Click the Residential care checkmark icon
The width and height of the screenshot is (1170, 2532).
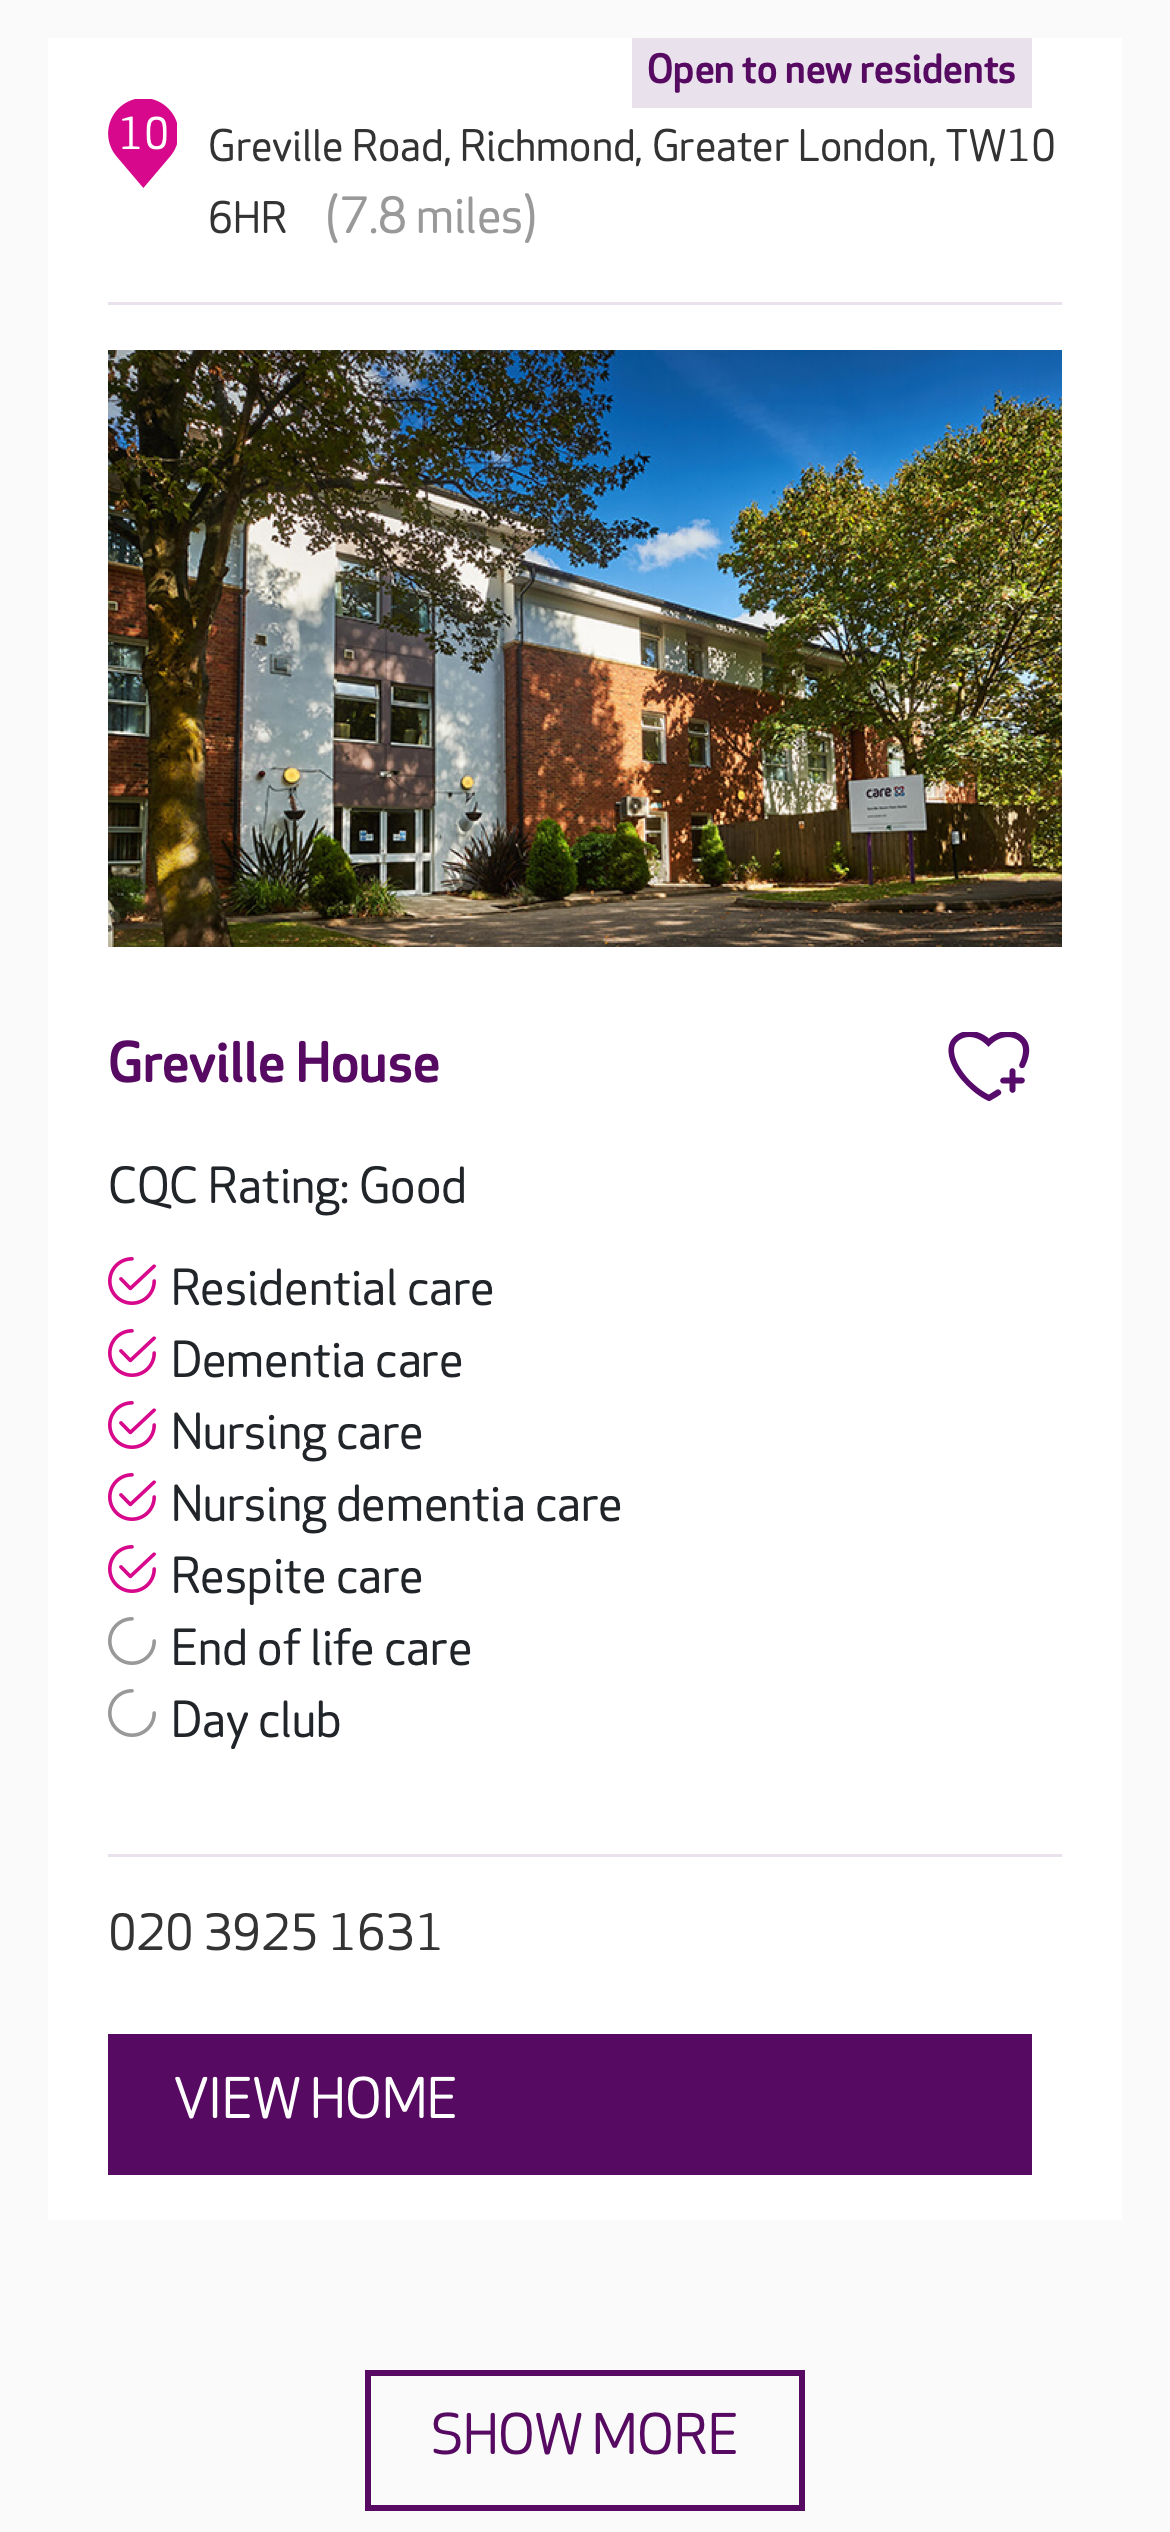[132, 1283]
